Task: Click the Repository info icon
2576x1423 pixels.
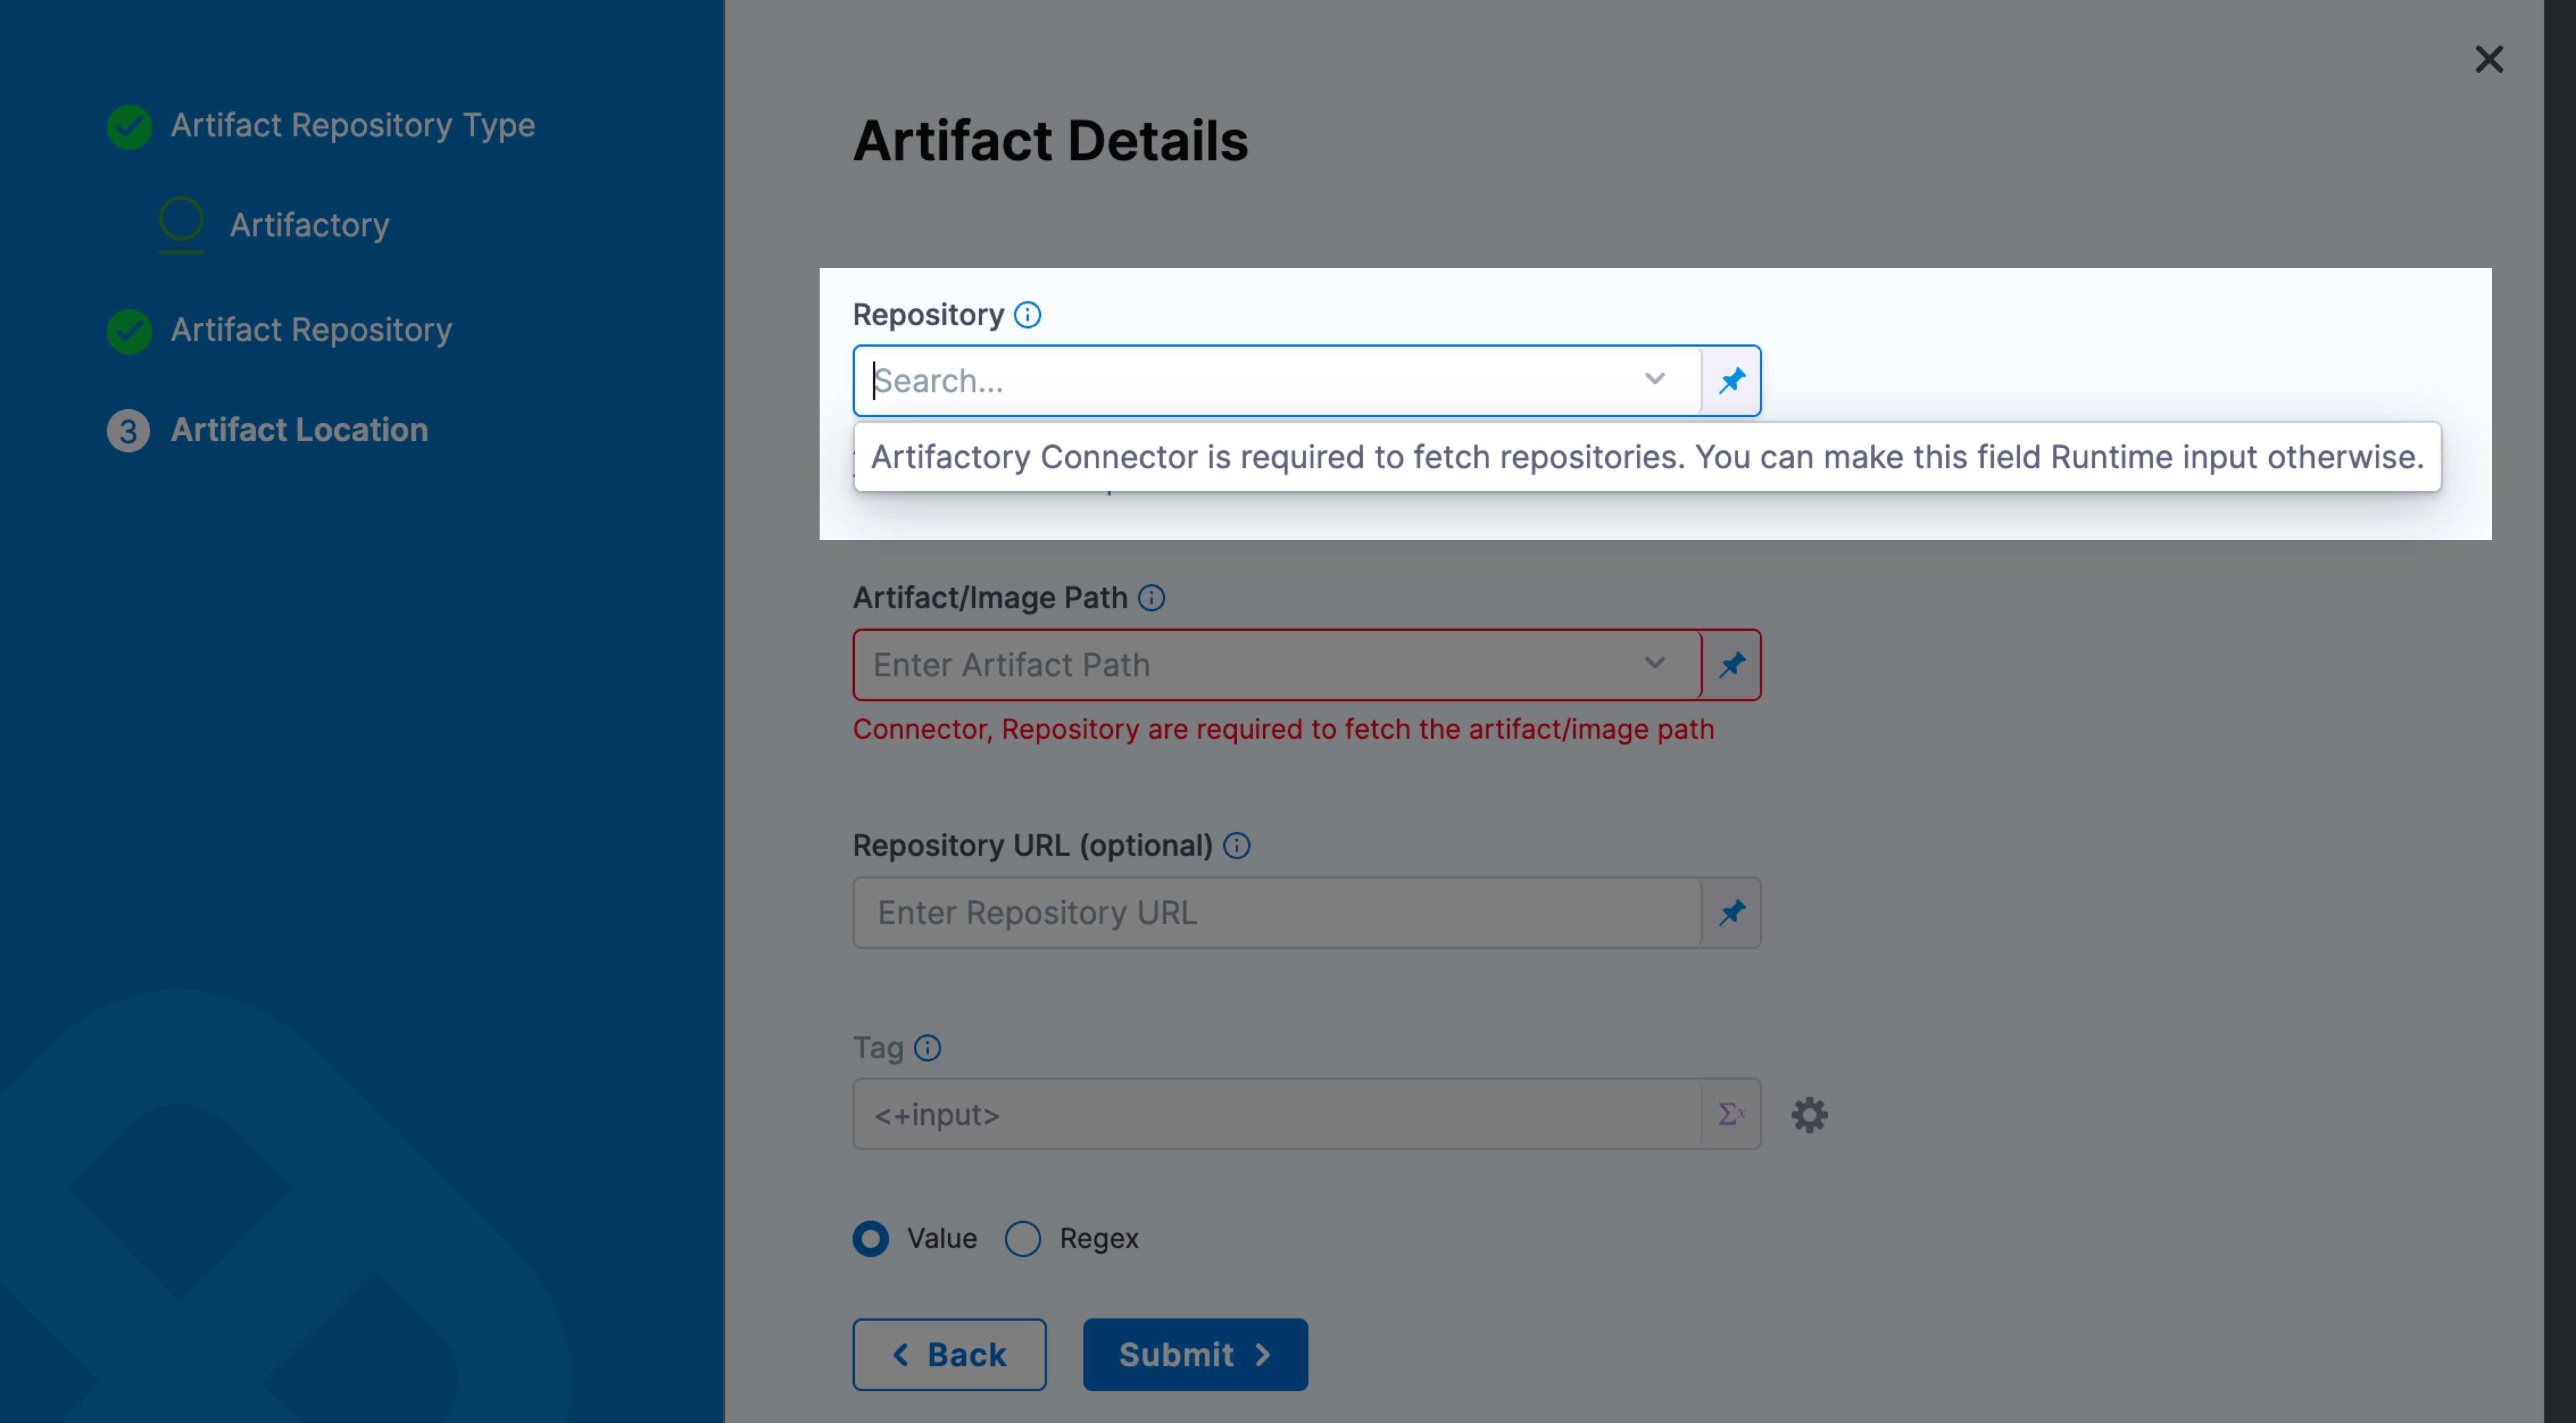Action: [1027, 315]
